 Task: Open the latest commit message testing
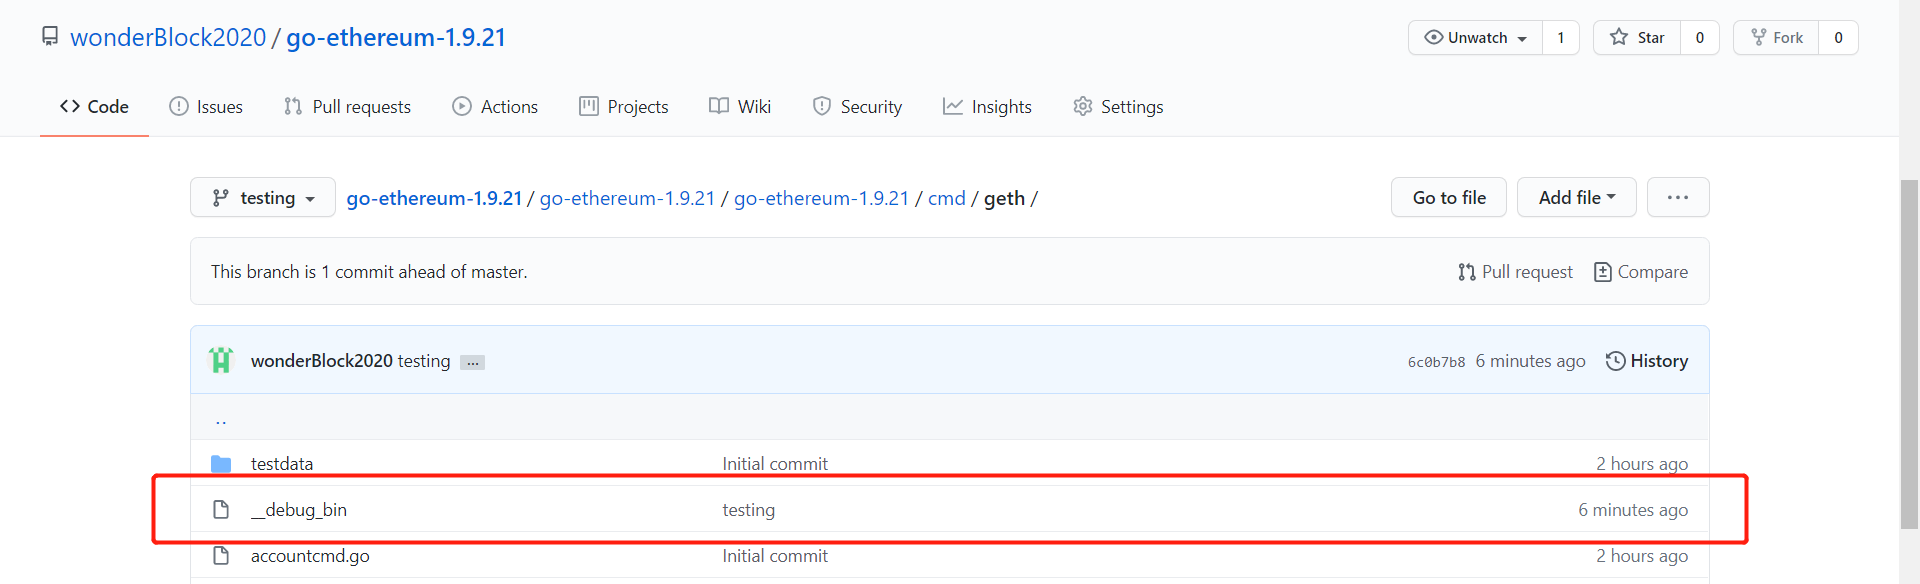424,361
